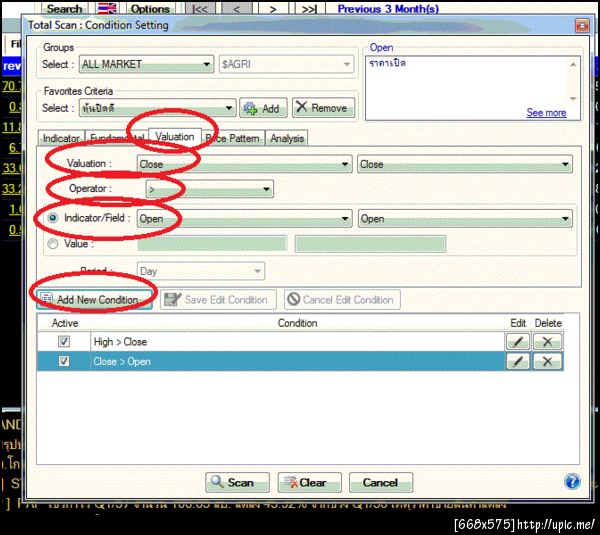
Task: Delete the Close > Open condition
Action: click(548, 361)
